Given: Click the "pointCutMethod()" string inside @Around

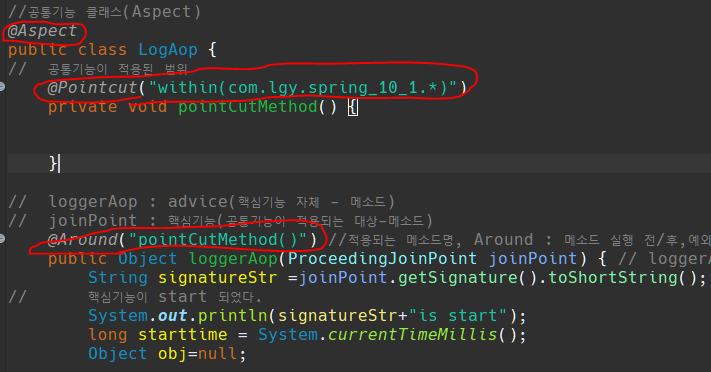Looking at the screenshot, I should 218,240.
